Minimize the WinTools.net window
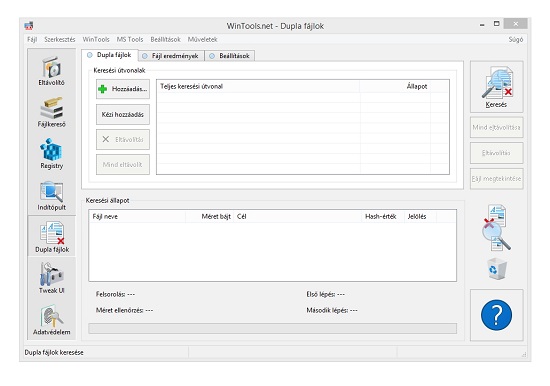 point(482,25)
